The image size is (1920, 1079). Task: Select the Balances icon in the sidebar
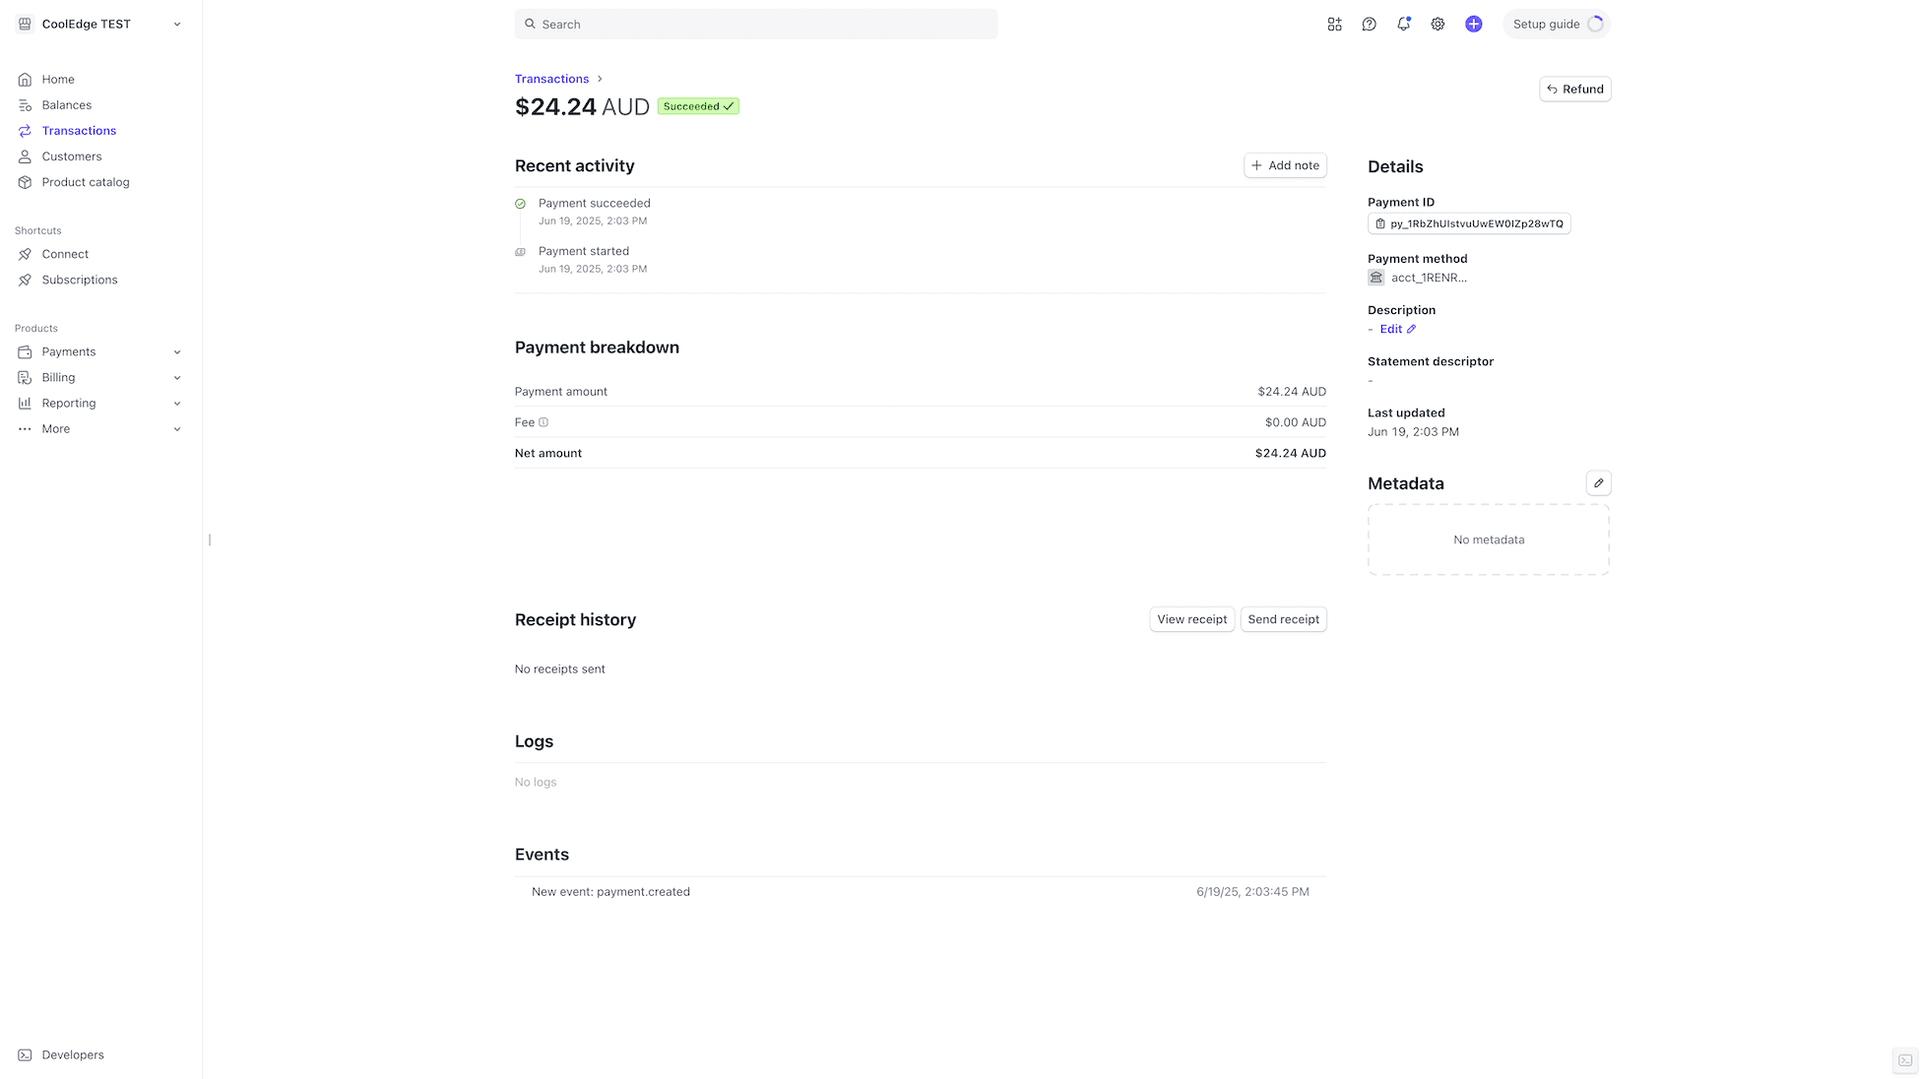(25, 104)
